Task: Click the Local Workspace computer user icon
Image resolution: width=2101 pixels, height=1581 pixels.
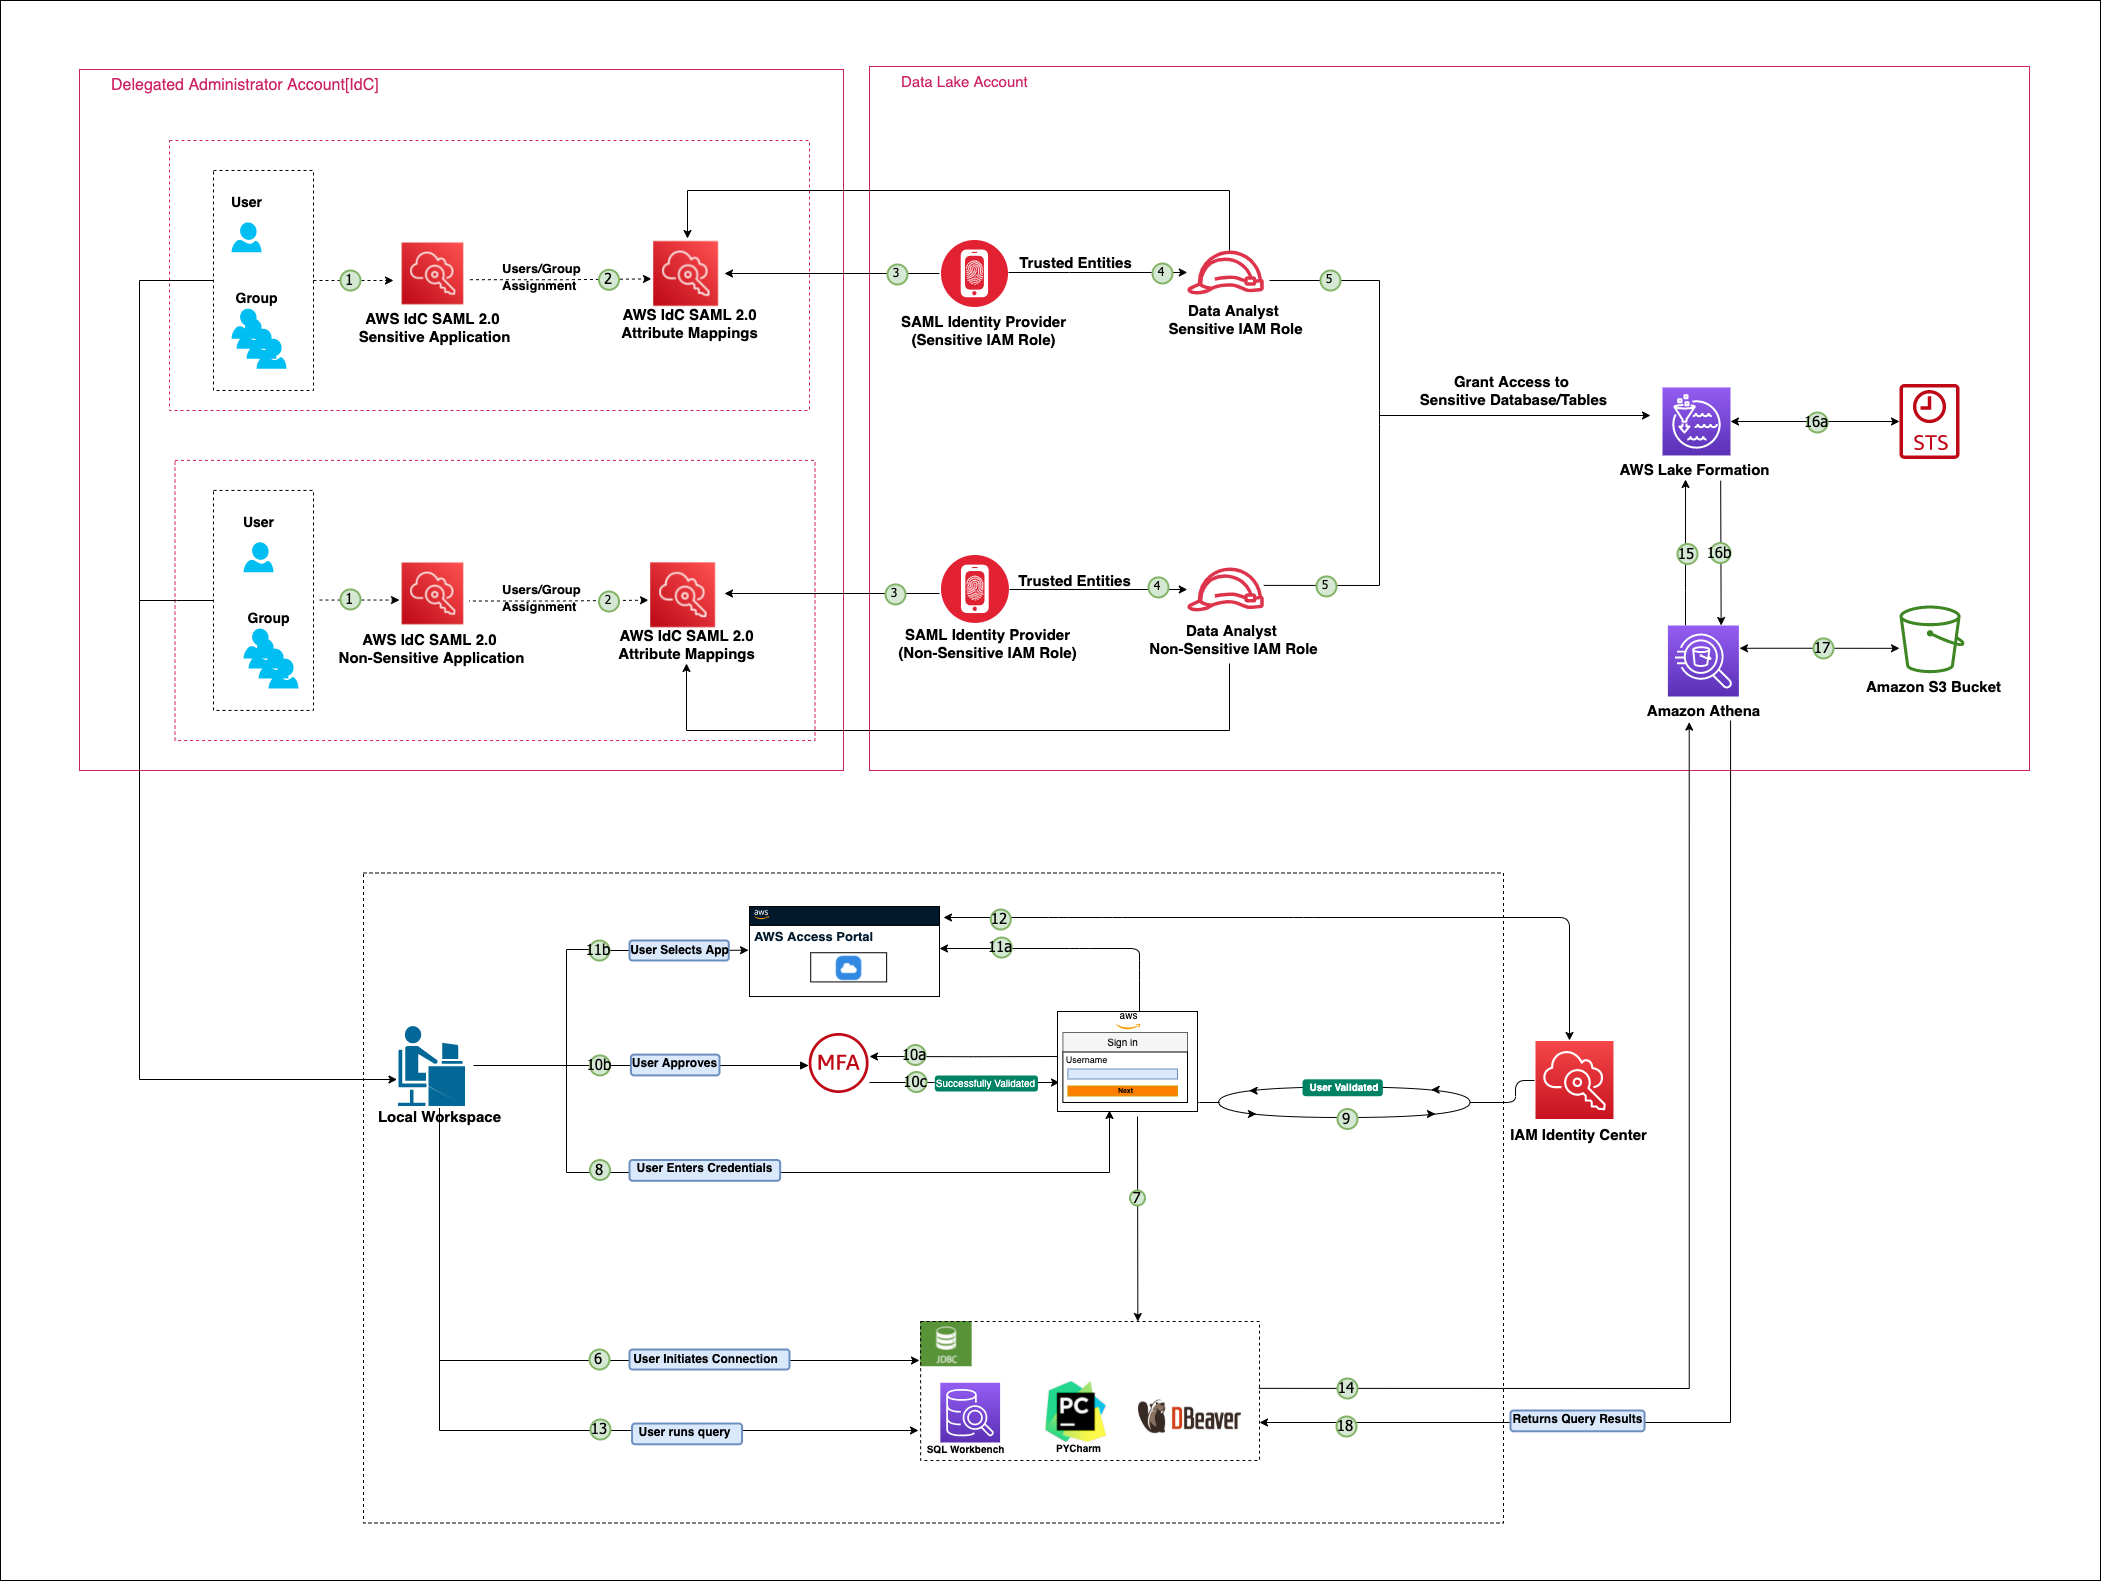Action: tap(431, 1065)
